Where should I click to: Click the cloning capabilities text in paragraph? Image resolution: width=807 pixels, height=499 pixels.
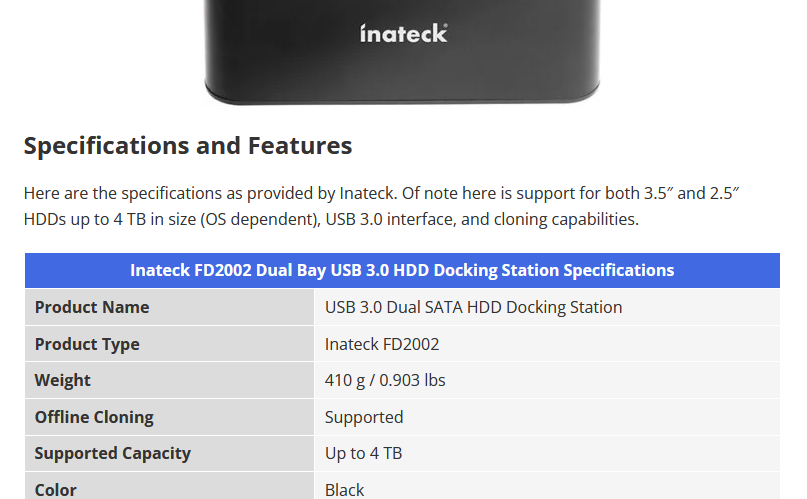566,220
